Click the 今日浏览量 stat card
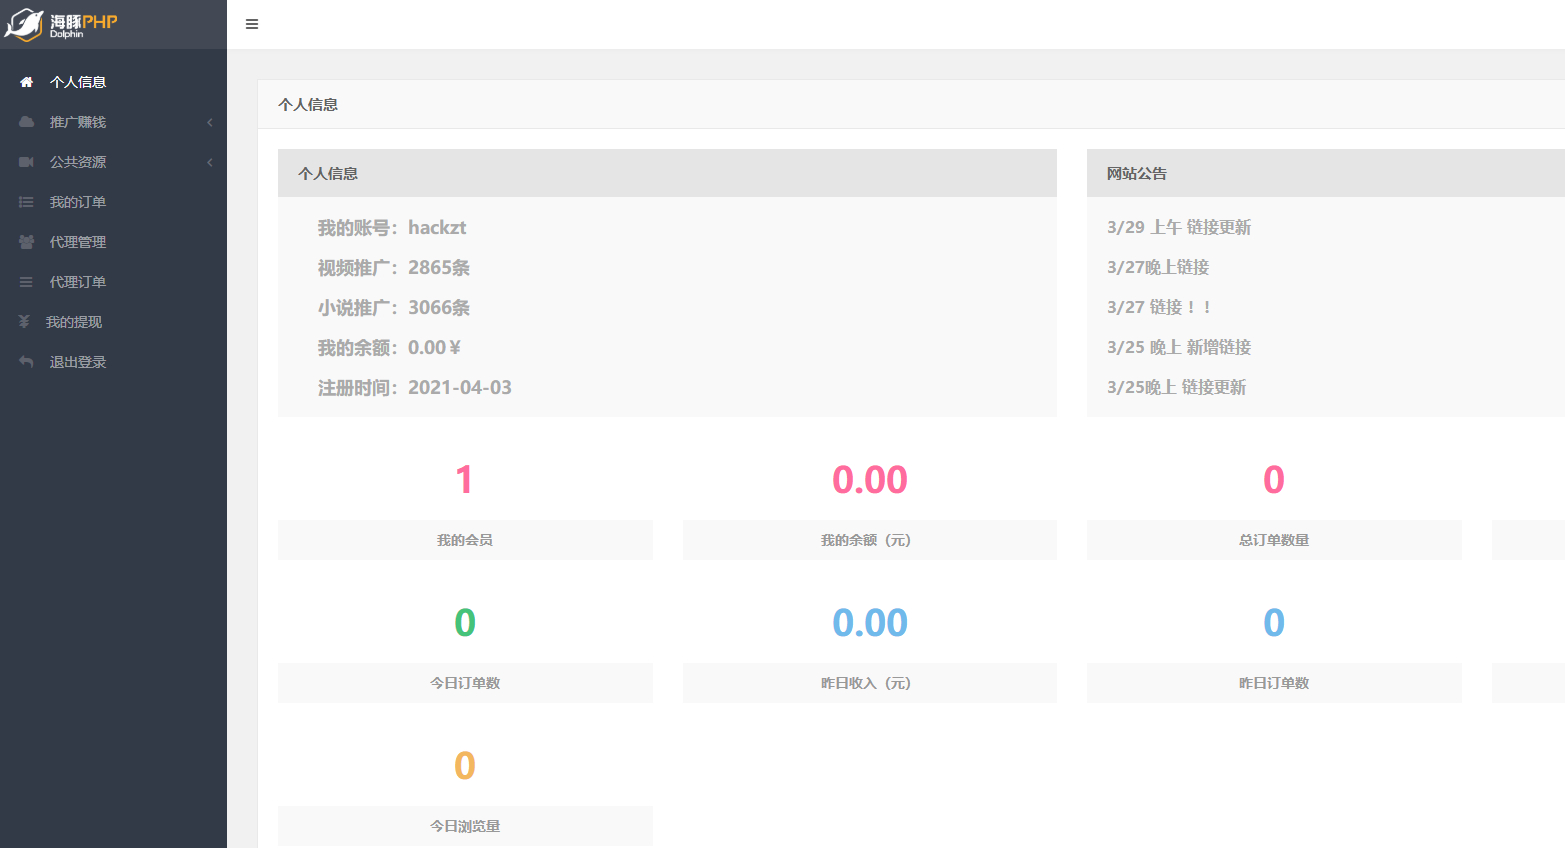The height and width of the screenshot is (848, 1565). point(465,790)
